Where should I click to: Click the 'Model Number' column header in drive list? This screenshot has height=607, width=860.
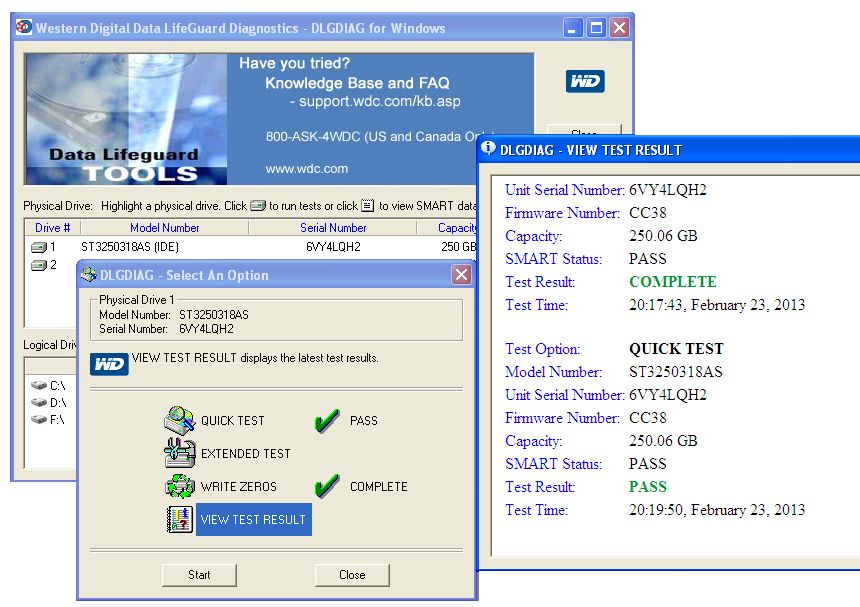(x=165, y=228)
